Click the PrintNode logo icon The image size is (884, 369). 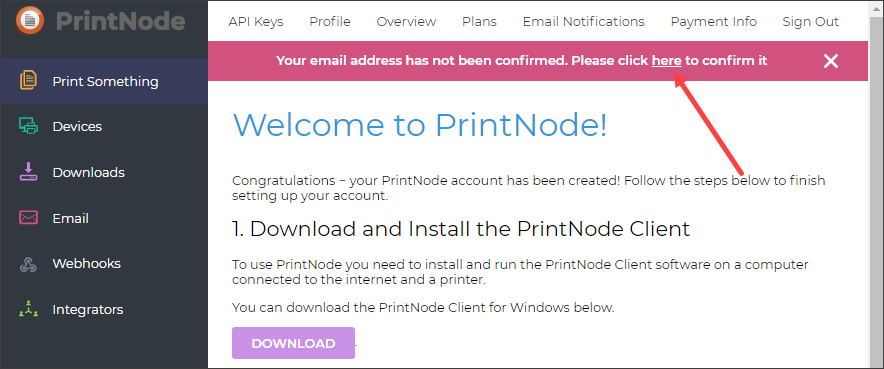(30, 20)
